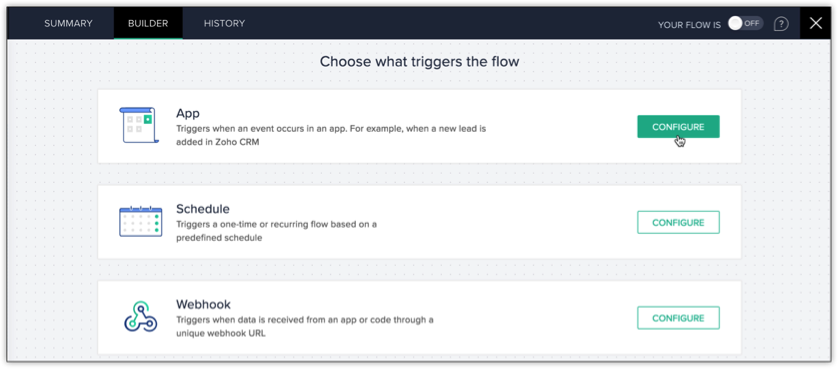The height and width of the screenshot is (369, 838).
Task: Click the Schedule calendar icon
Action: click(141, 221)
